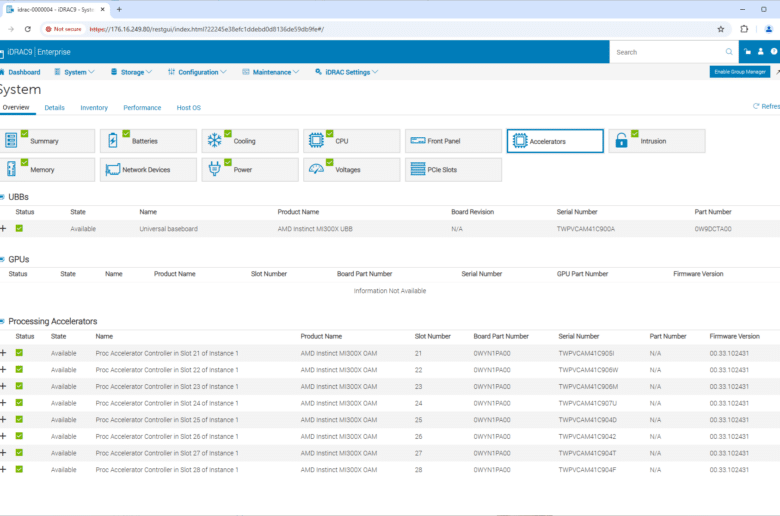Open the Voltages gauge tile

tap(352, 170)
